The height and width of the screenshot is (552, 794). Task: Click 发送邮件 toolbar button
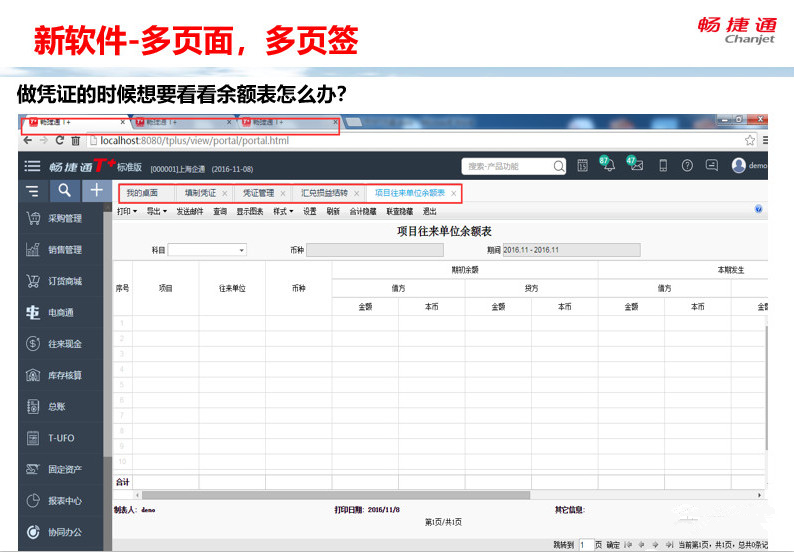(x=190, y=211)
